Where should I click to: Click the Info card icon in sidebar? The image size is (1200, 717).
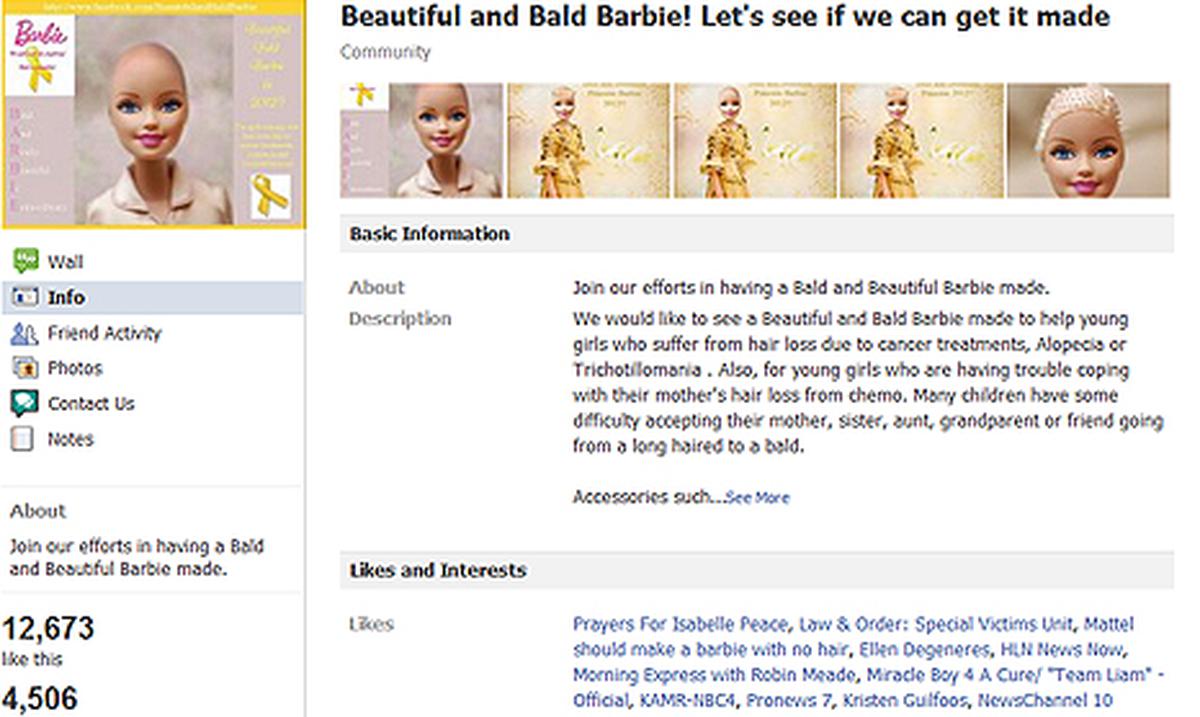click(x=24, y=298)
